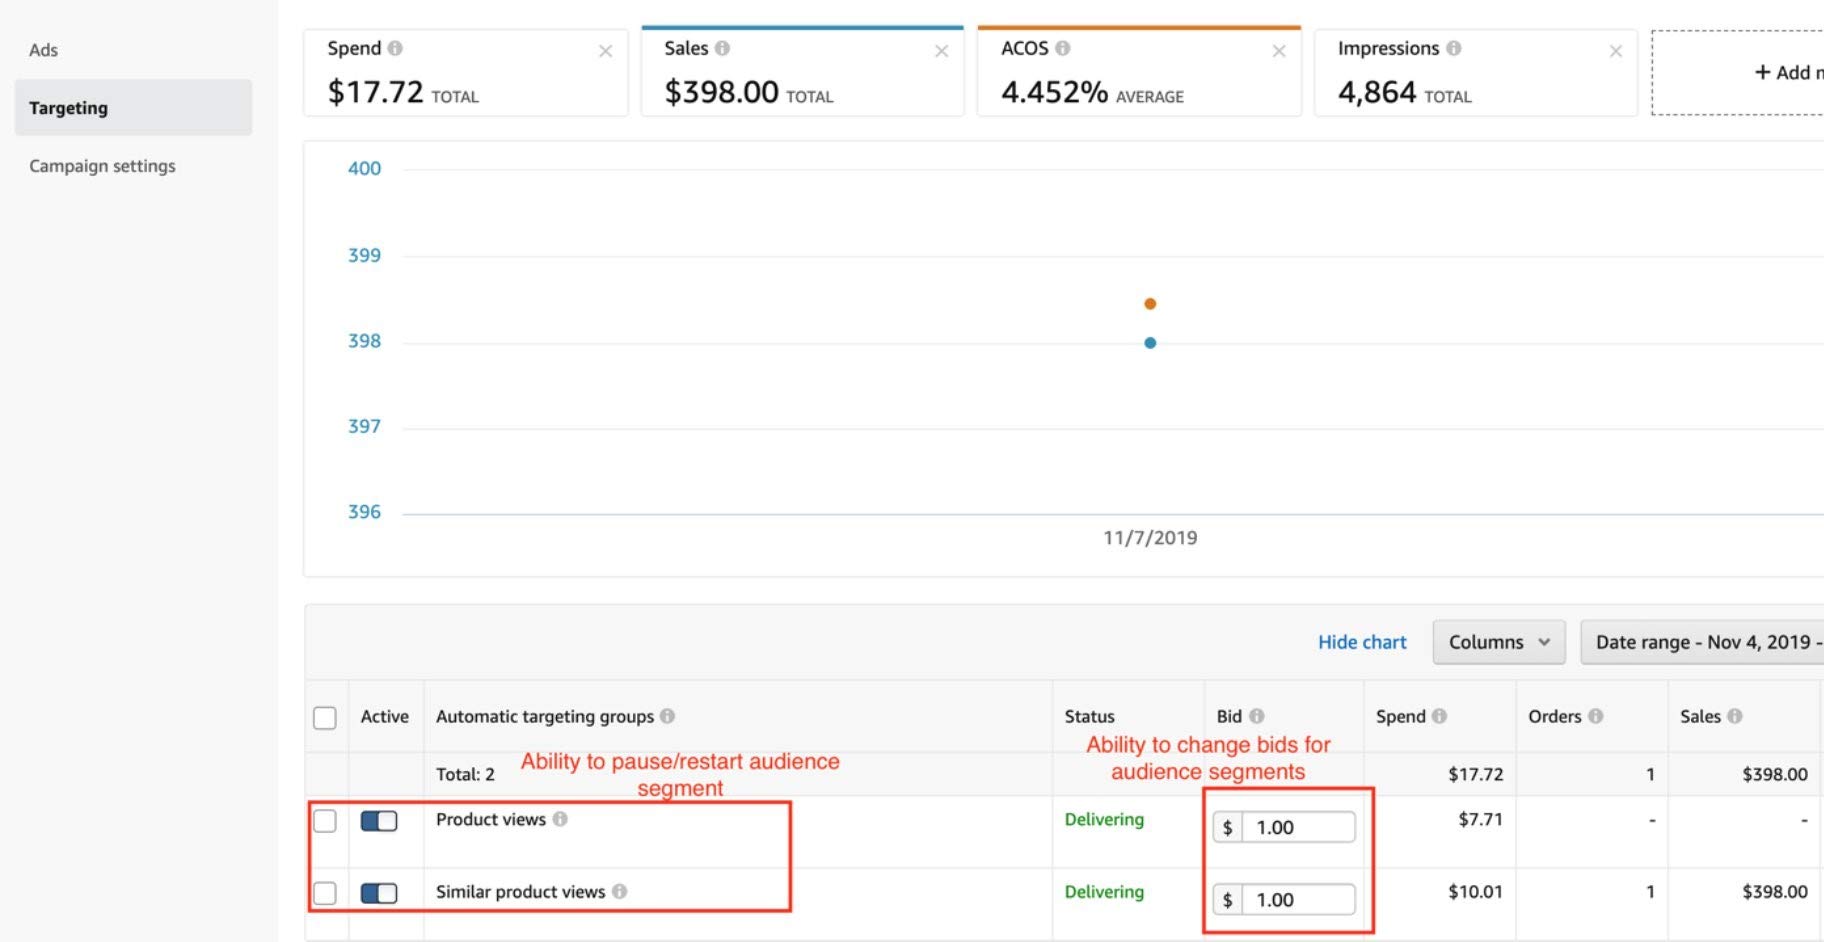Click info icon next to Impressions metric
This screenshot has width=1824, height=942.
(1453, 48)
